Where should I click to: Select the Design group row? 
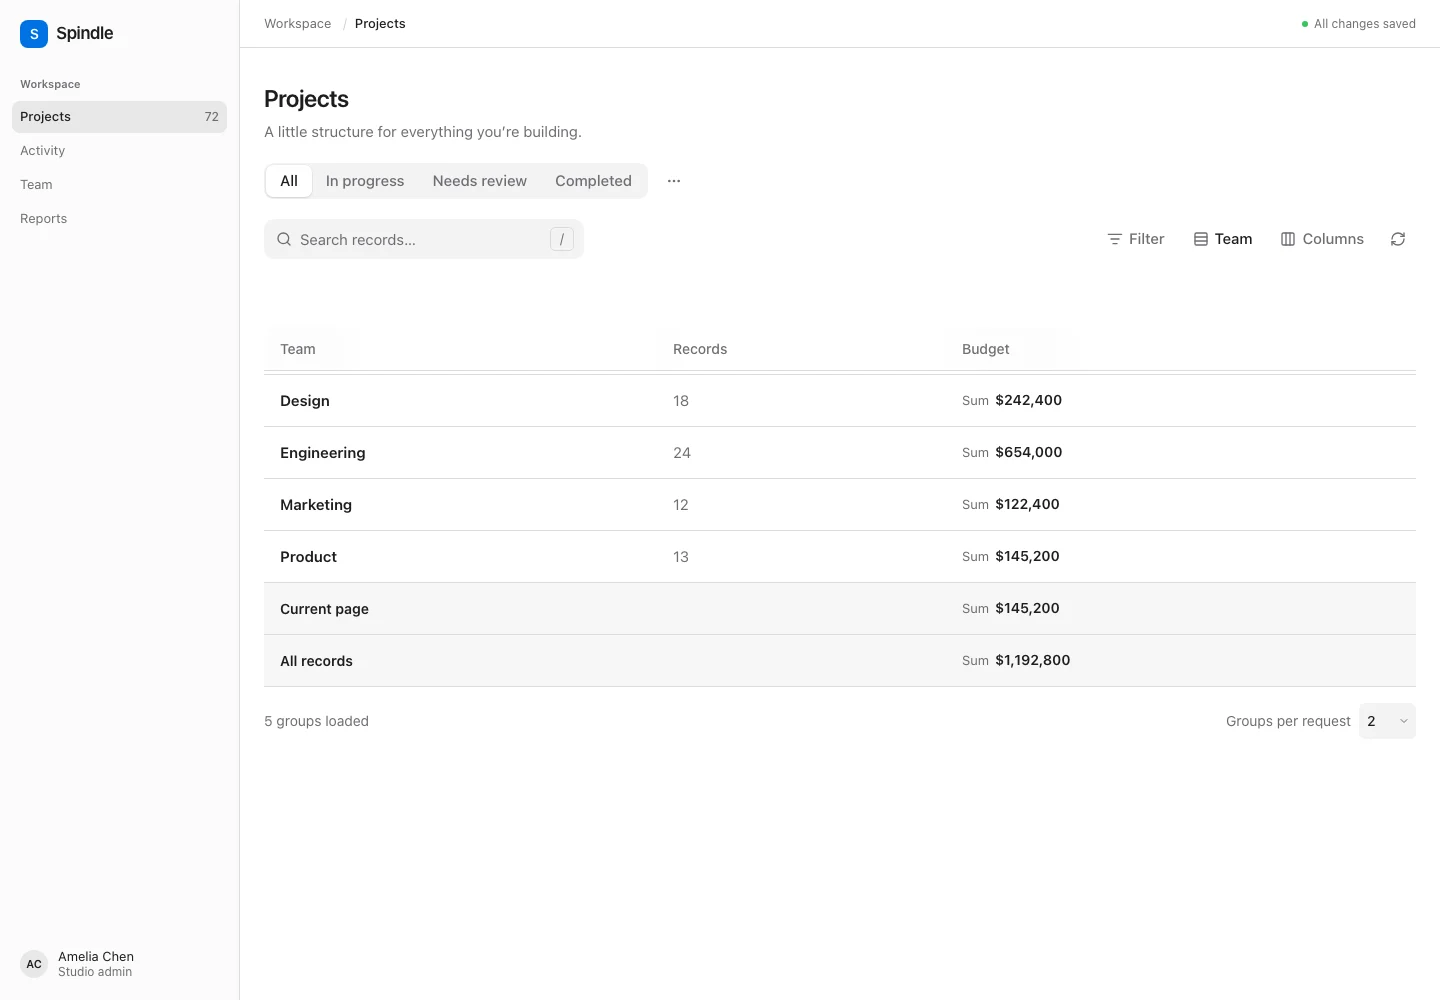point(840,401)
